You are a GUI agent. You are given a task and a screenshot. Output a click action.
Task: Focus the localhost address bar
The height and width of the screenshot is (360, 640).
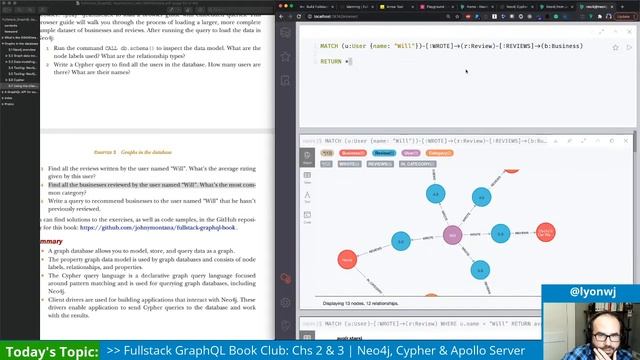click(x=376, y=16)
